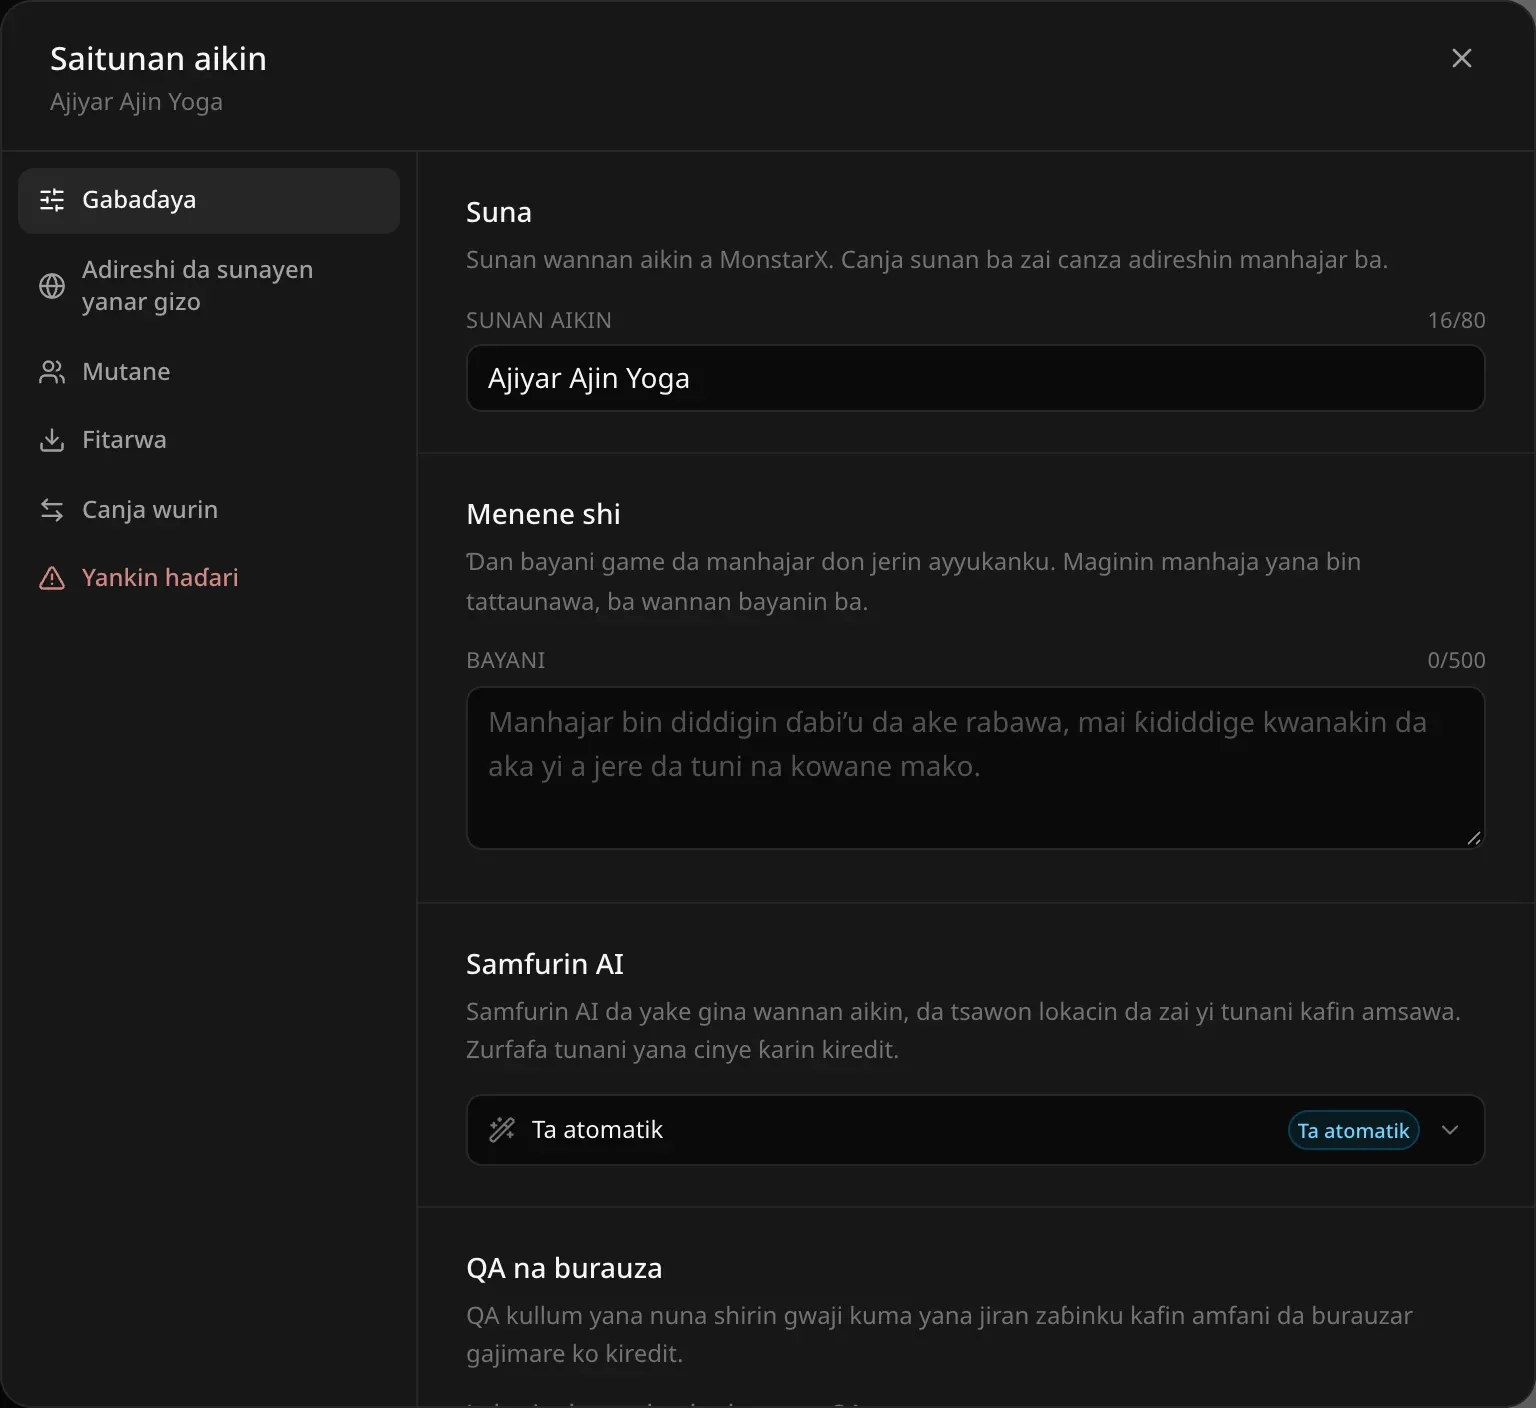
Task: Go to the Mutane section
Action: pos(209,372)
